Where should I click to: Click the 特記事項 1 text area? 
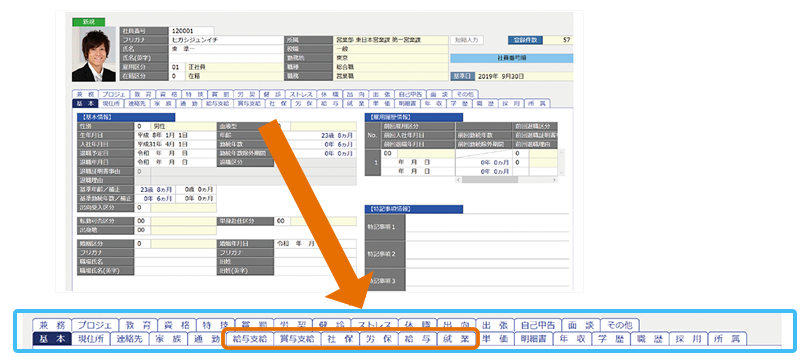click(487, 227)
